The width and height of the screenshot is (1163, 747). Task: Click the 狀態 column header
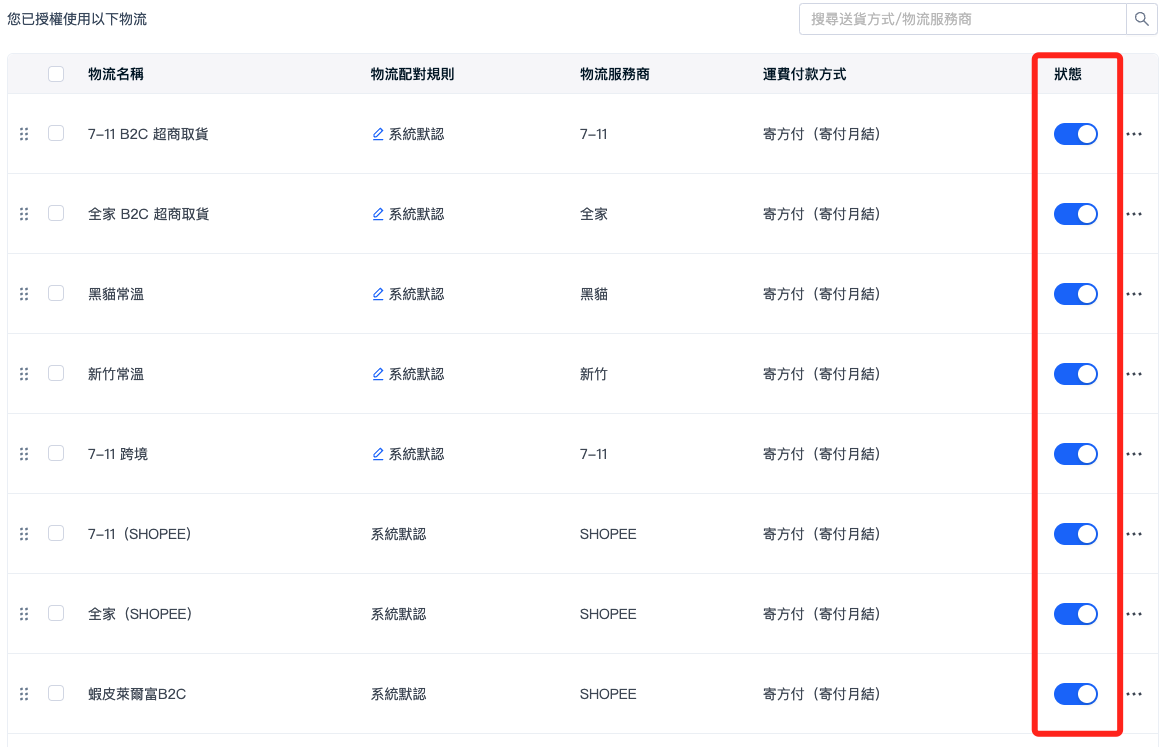point(1068,74)
